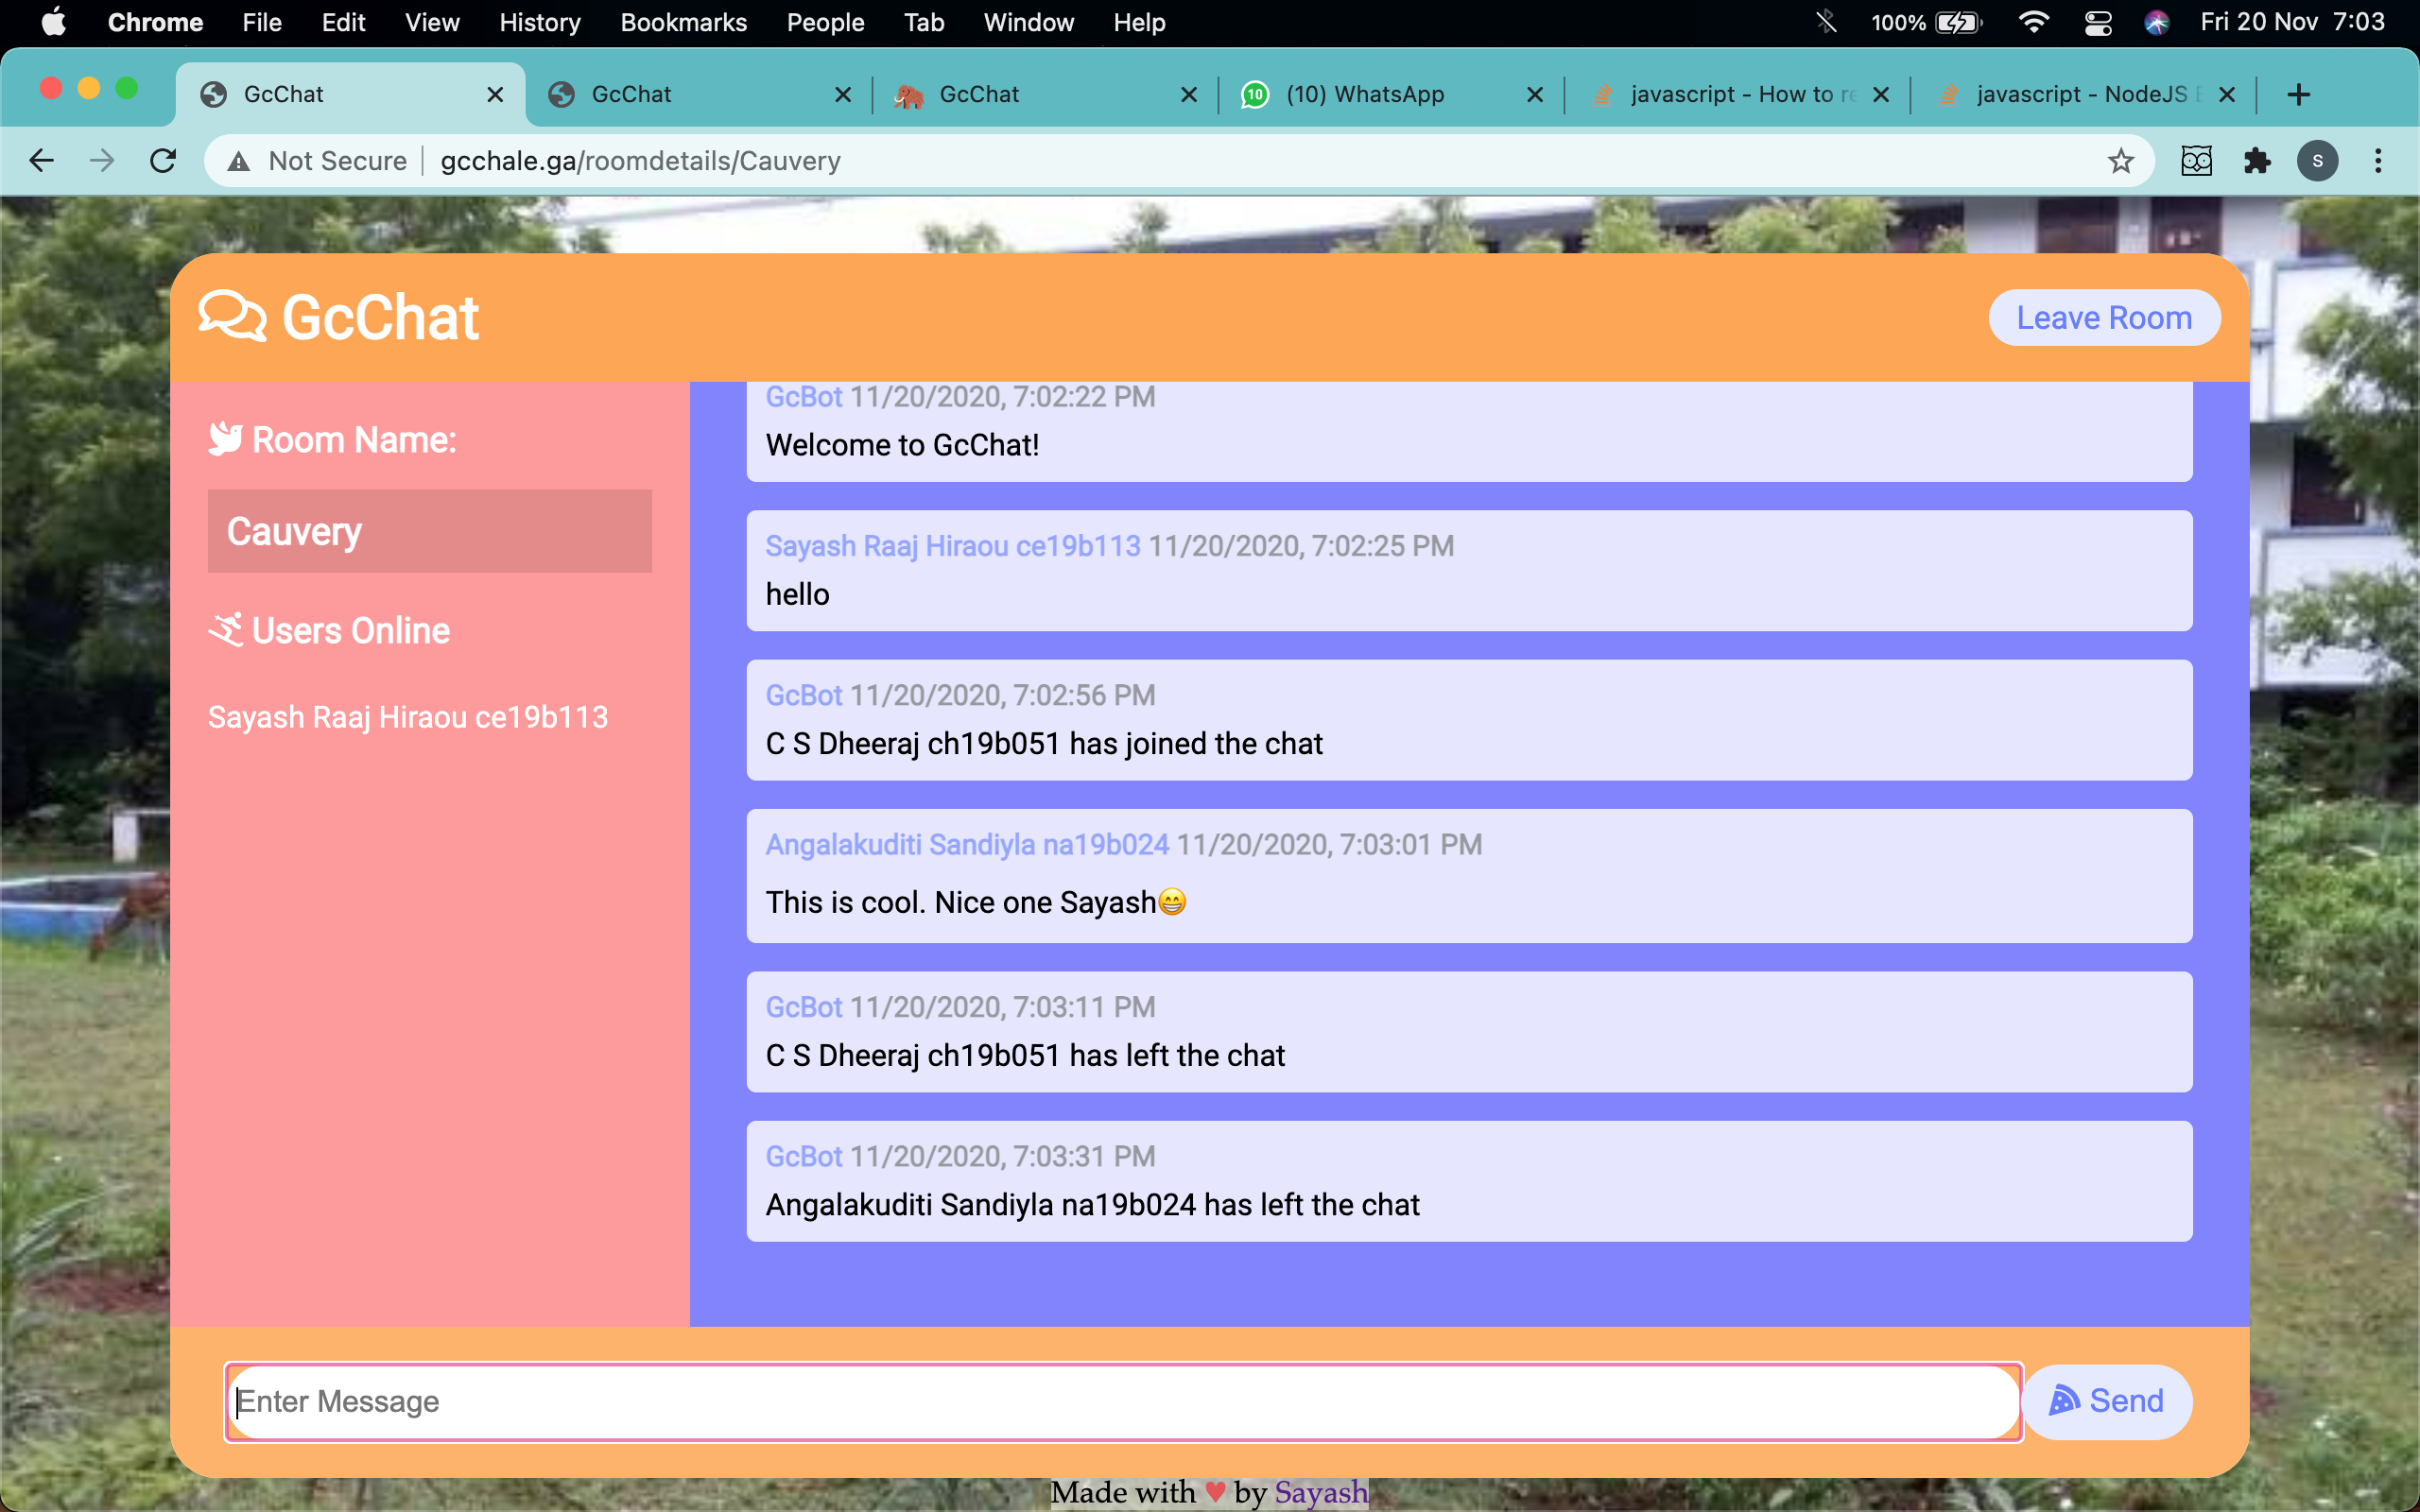Open macOS Control Center toggles
Viewport: 2420px width, 1512px height.
2098,22
